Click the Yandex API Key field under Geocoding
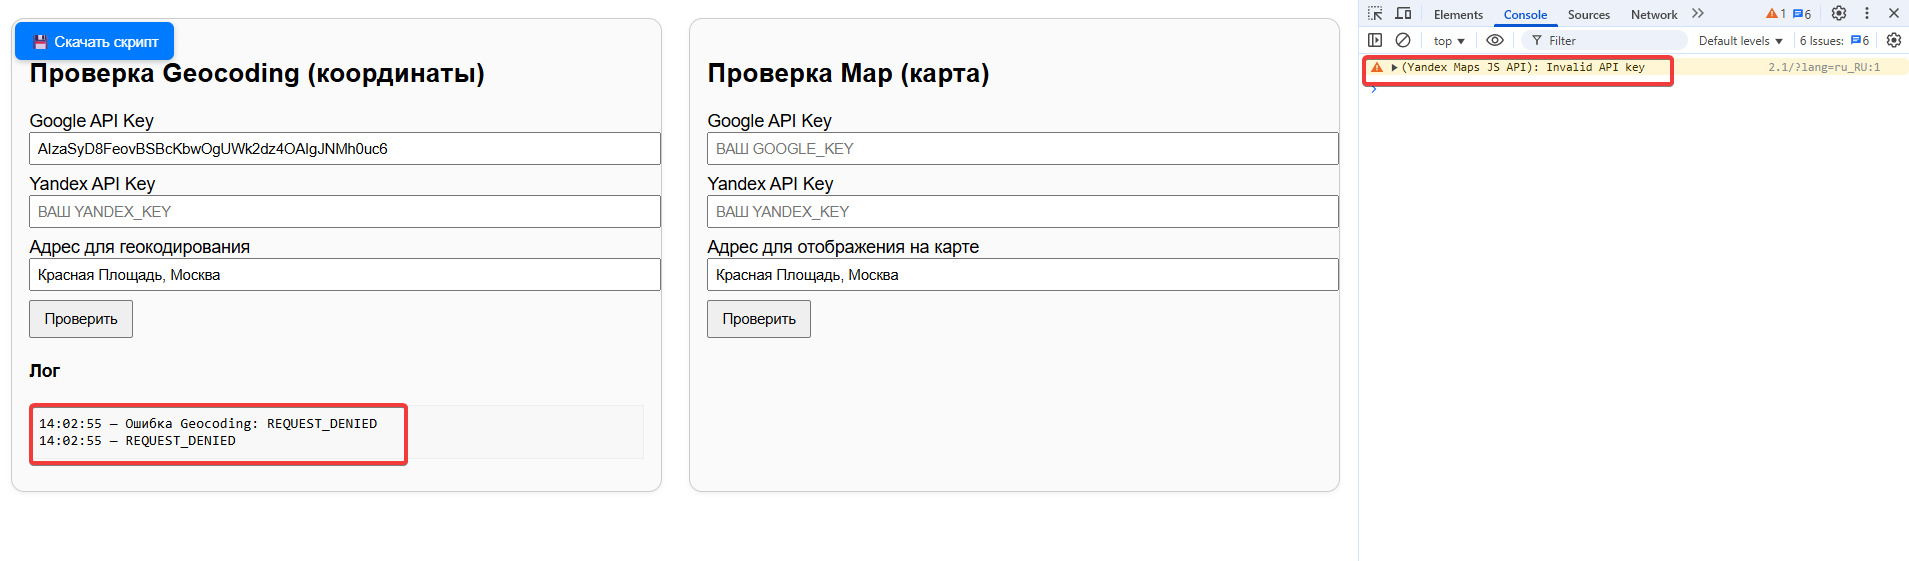Image resolution: width=1909 pixels, height=561 pixels. pos(345,212)
